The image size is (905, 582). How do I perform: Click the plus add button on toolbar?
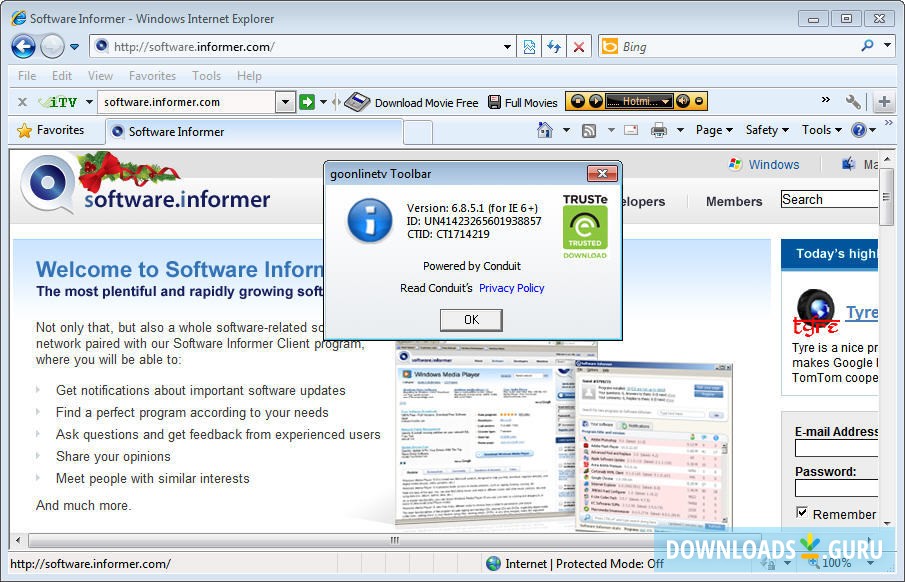[x=884, y=102]
